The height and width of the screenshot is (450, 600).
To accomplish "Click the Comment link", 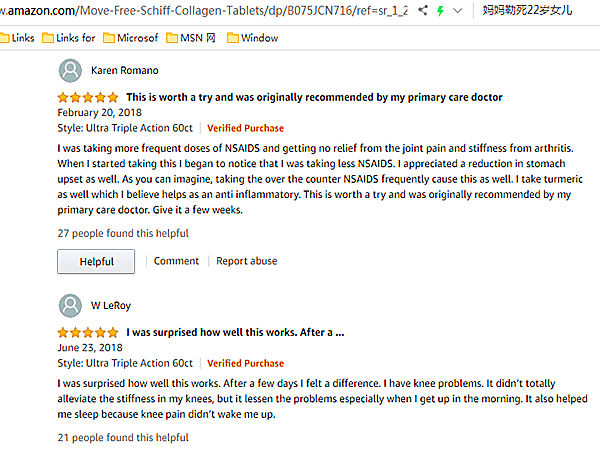I will click(176, 261).
